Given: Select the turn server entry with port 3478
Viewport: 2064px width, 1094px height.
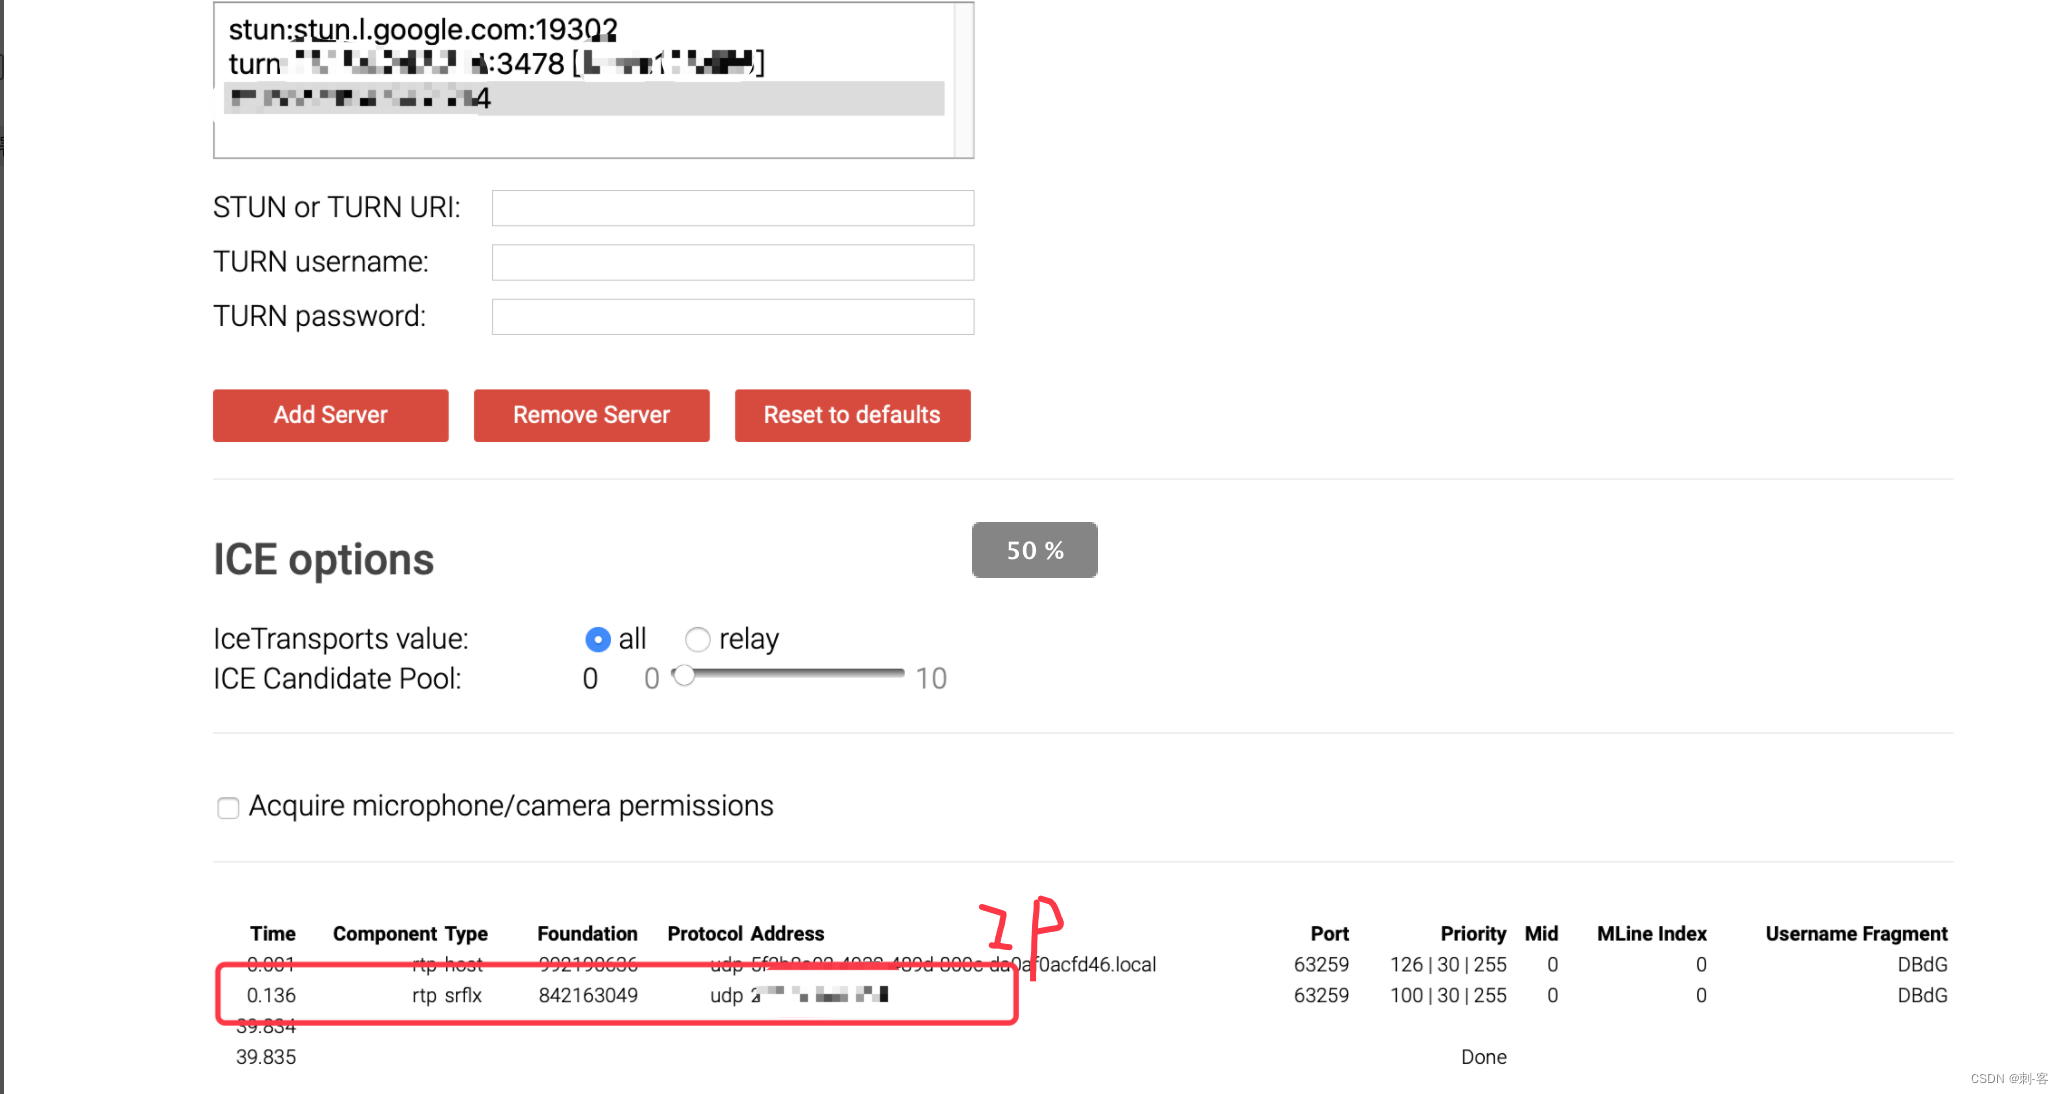Looking at the screenshot, I should pyautogui.click(x=495, y=64).
